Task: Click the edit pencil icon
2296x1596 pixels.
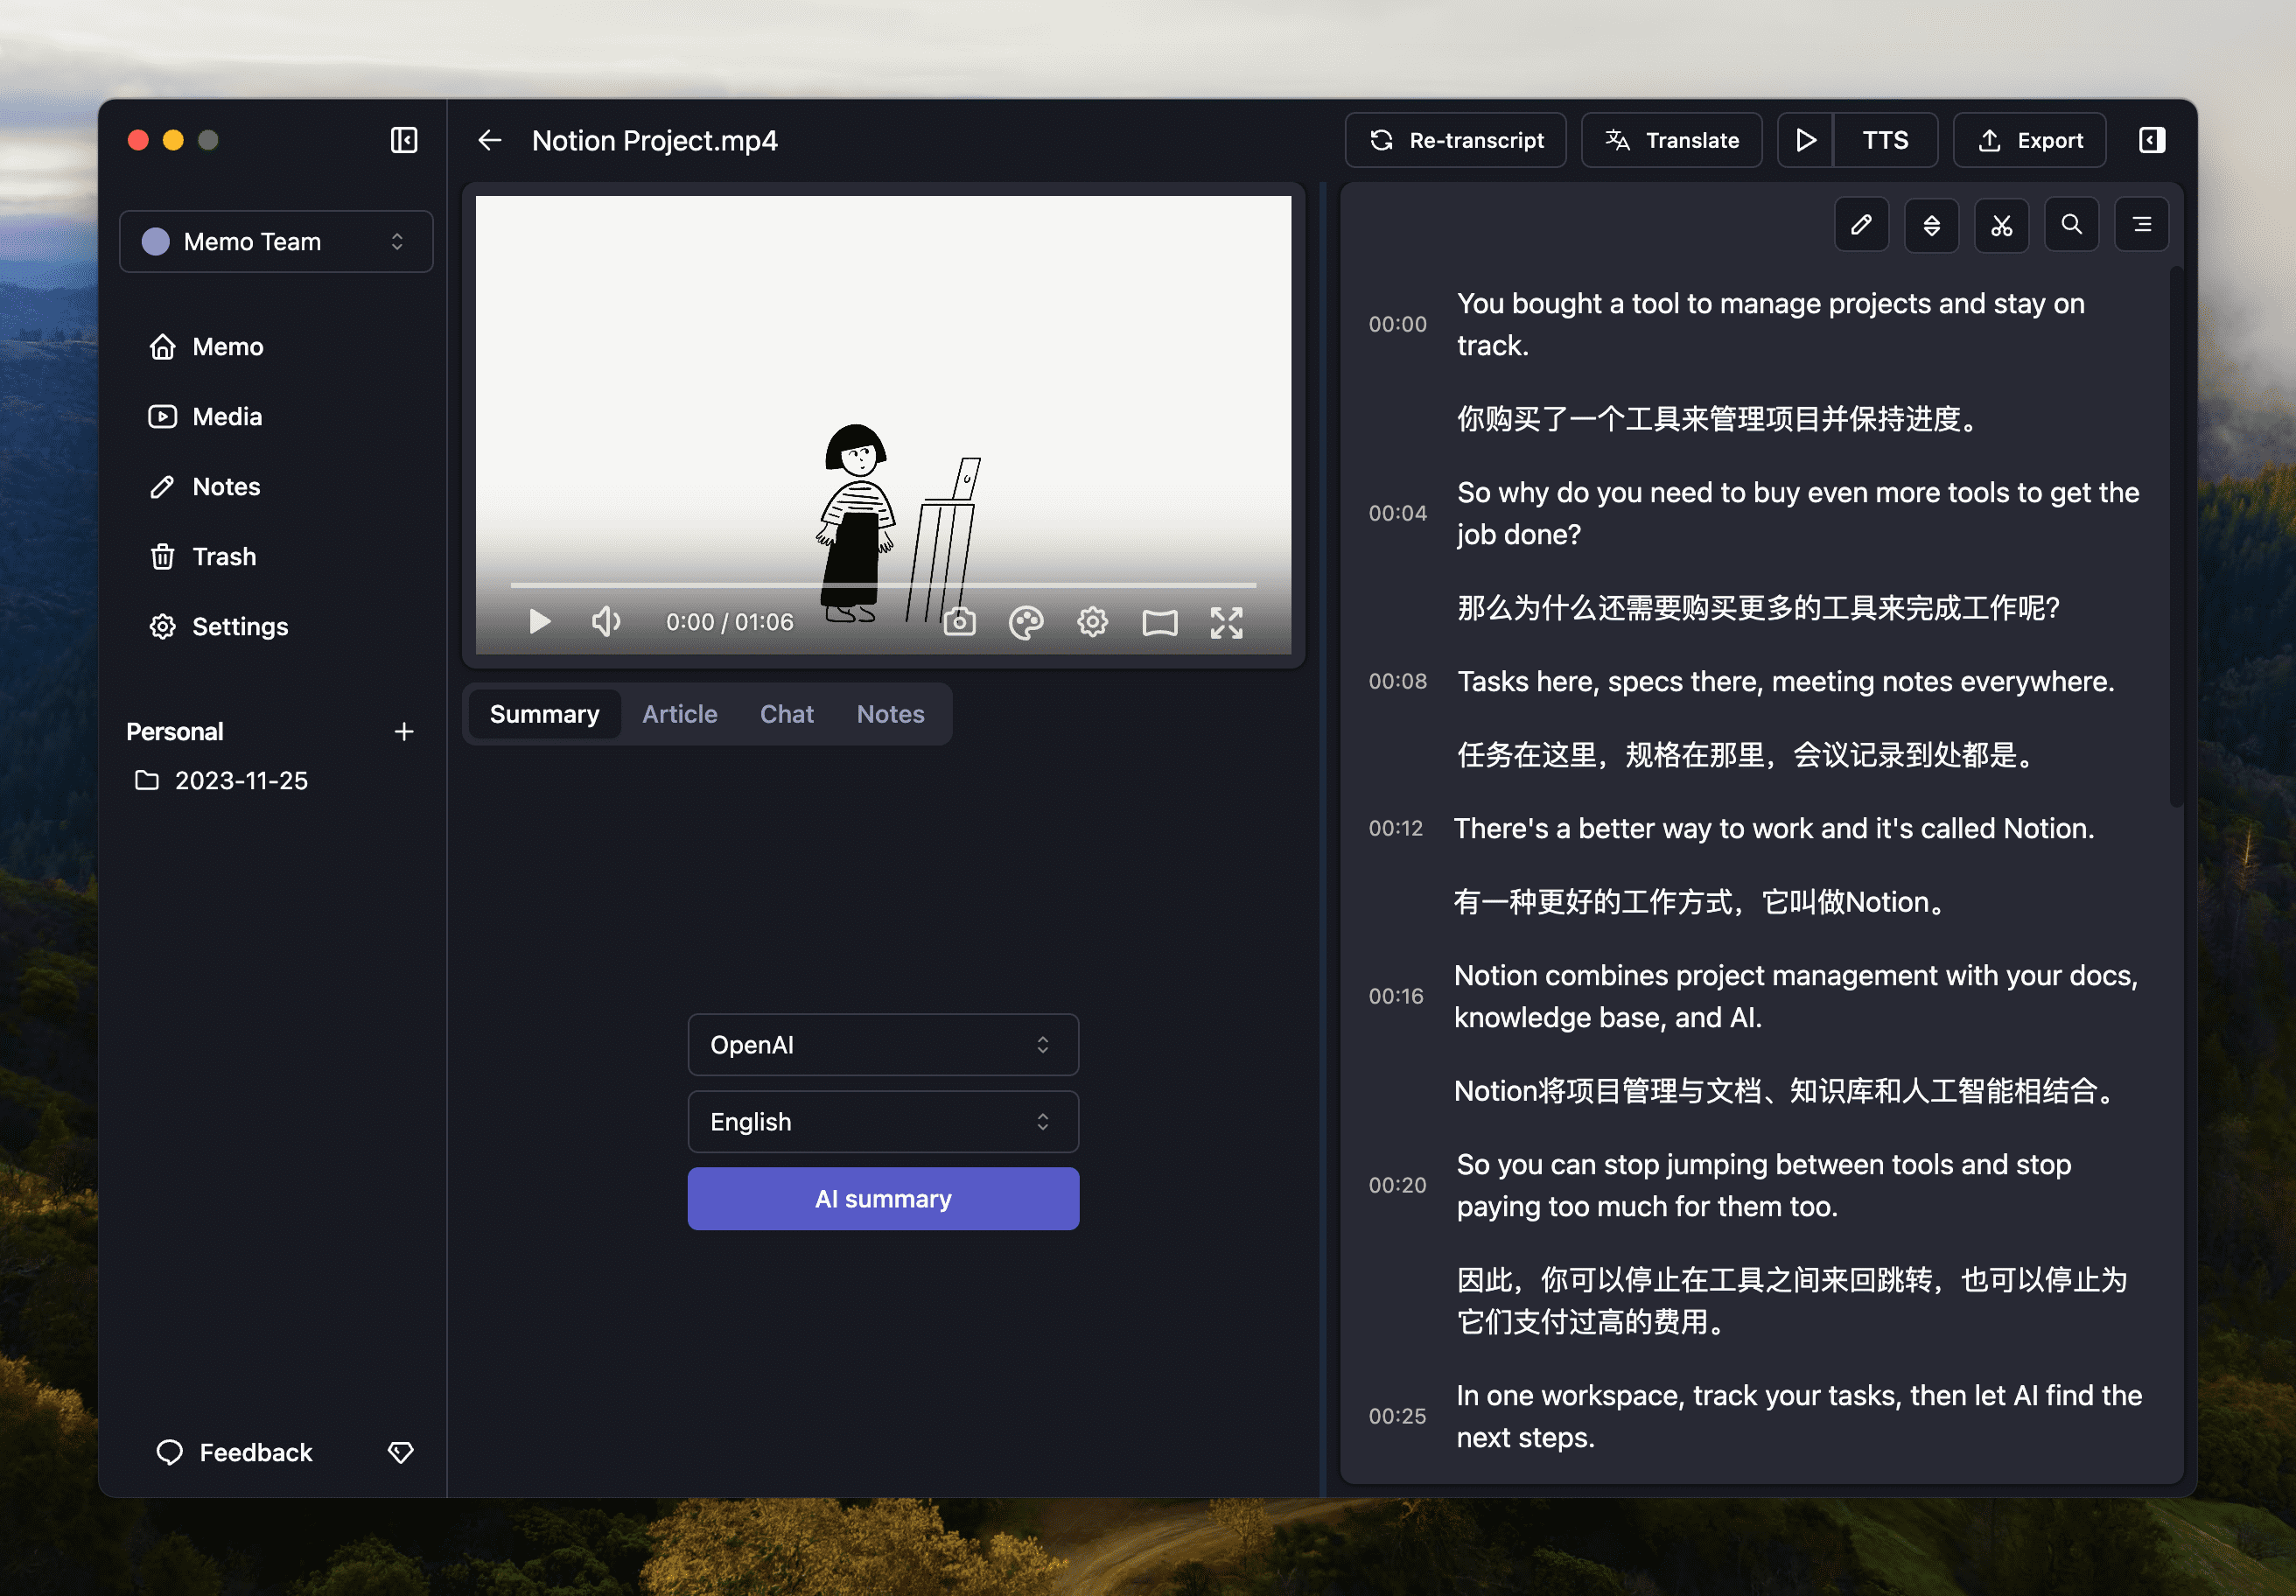Action: point(1864,223)
